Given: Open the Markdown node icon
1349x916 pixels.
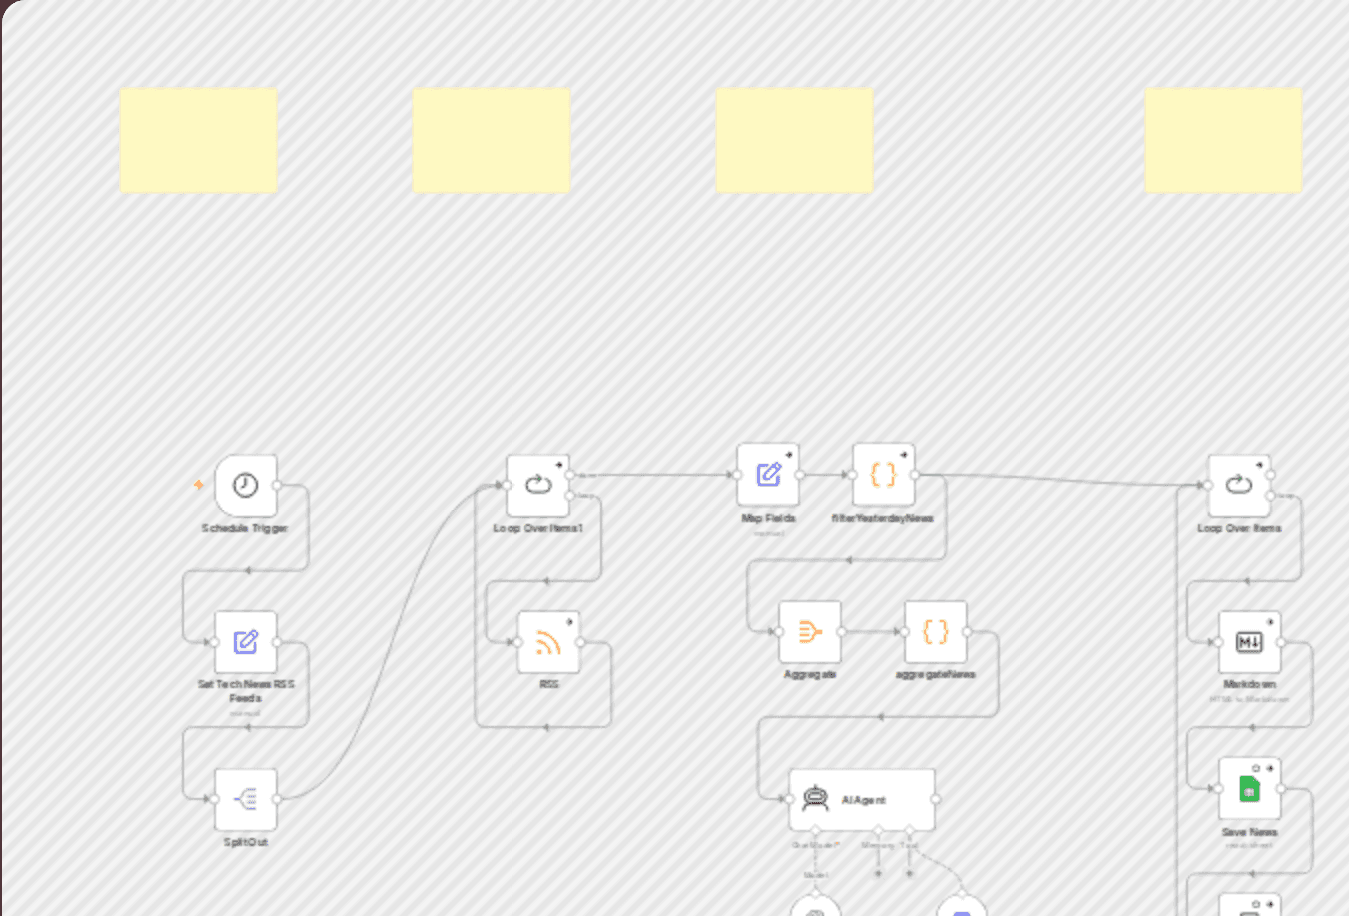Looking at the screenshot, I should (x=1249, y=642).
